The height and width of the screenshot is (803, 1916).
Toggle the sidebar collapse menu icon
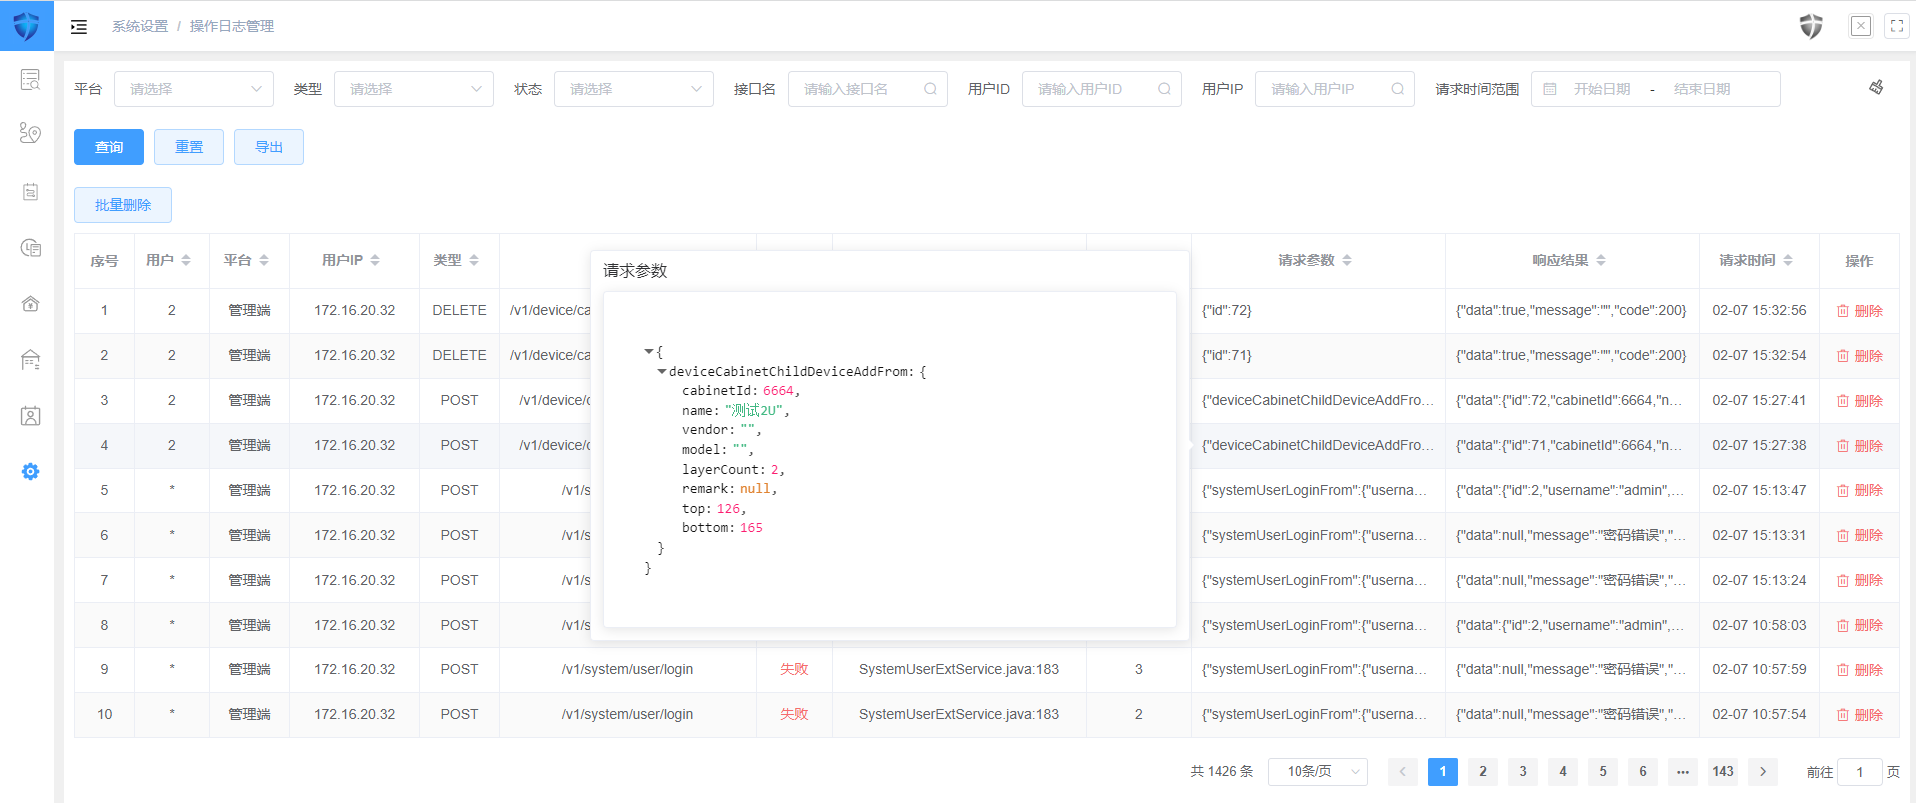pos(79,27)
